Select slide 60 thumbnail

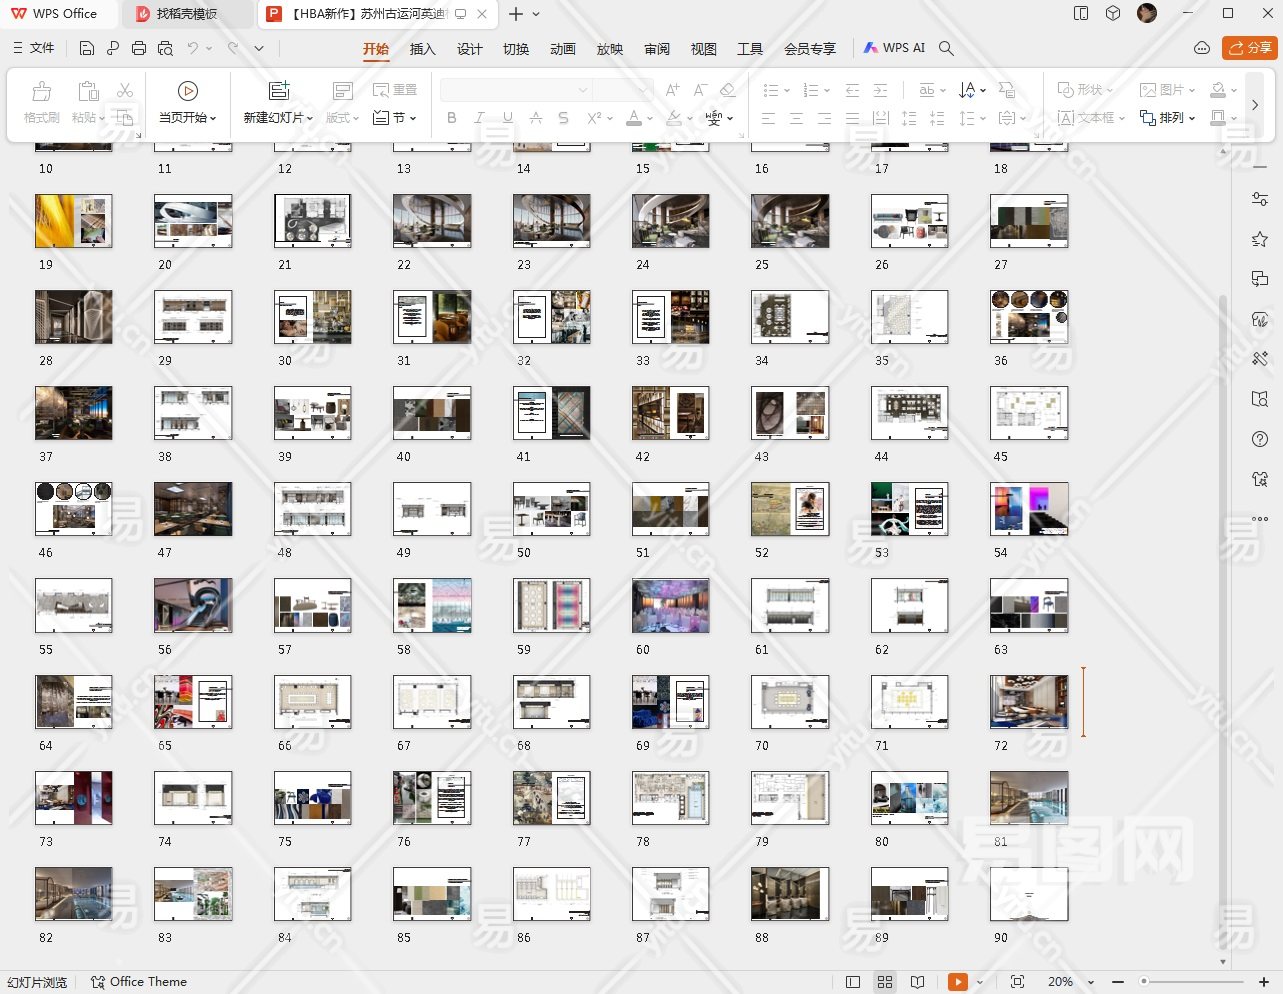670,605
